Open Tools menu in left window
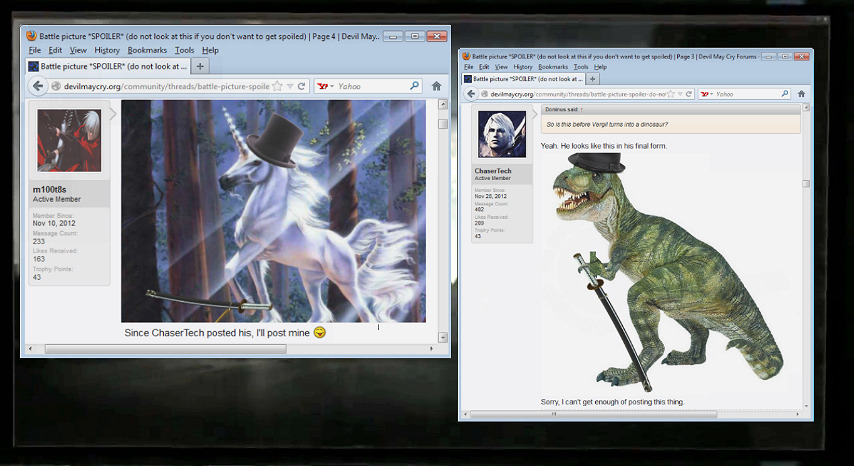The height and width of the screenshot is (466, 854). tap(184, 50)
